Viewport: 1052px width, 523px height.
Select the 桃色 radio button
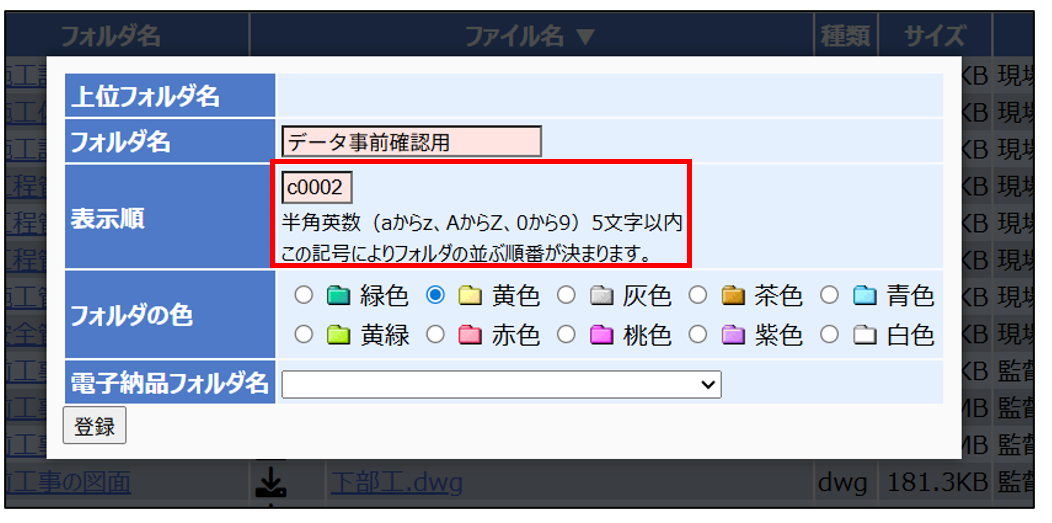pos(566,336)
